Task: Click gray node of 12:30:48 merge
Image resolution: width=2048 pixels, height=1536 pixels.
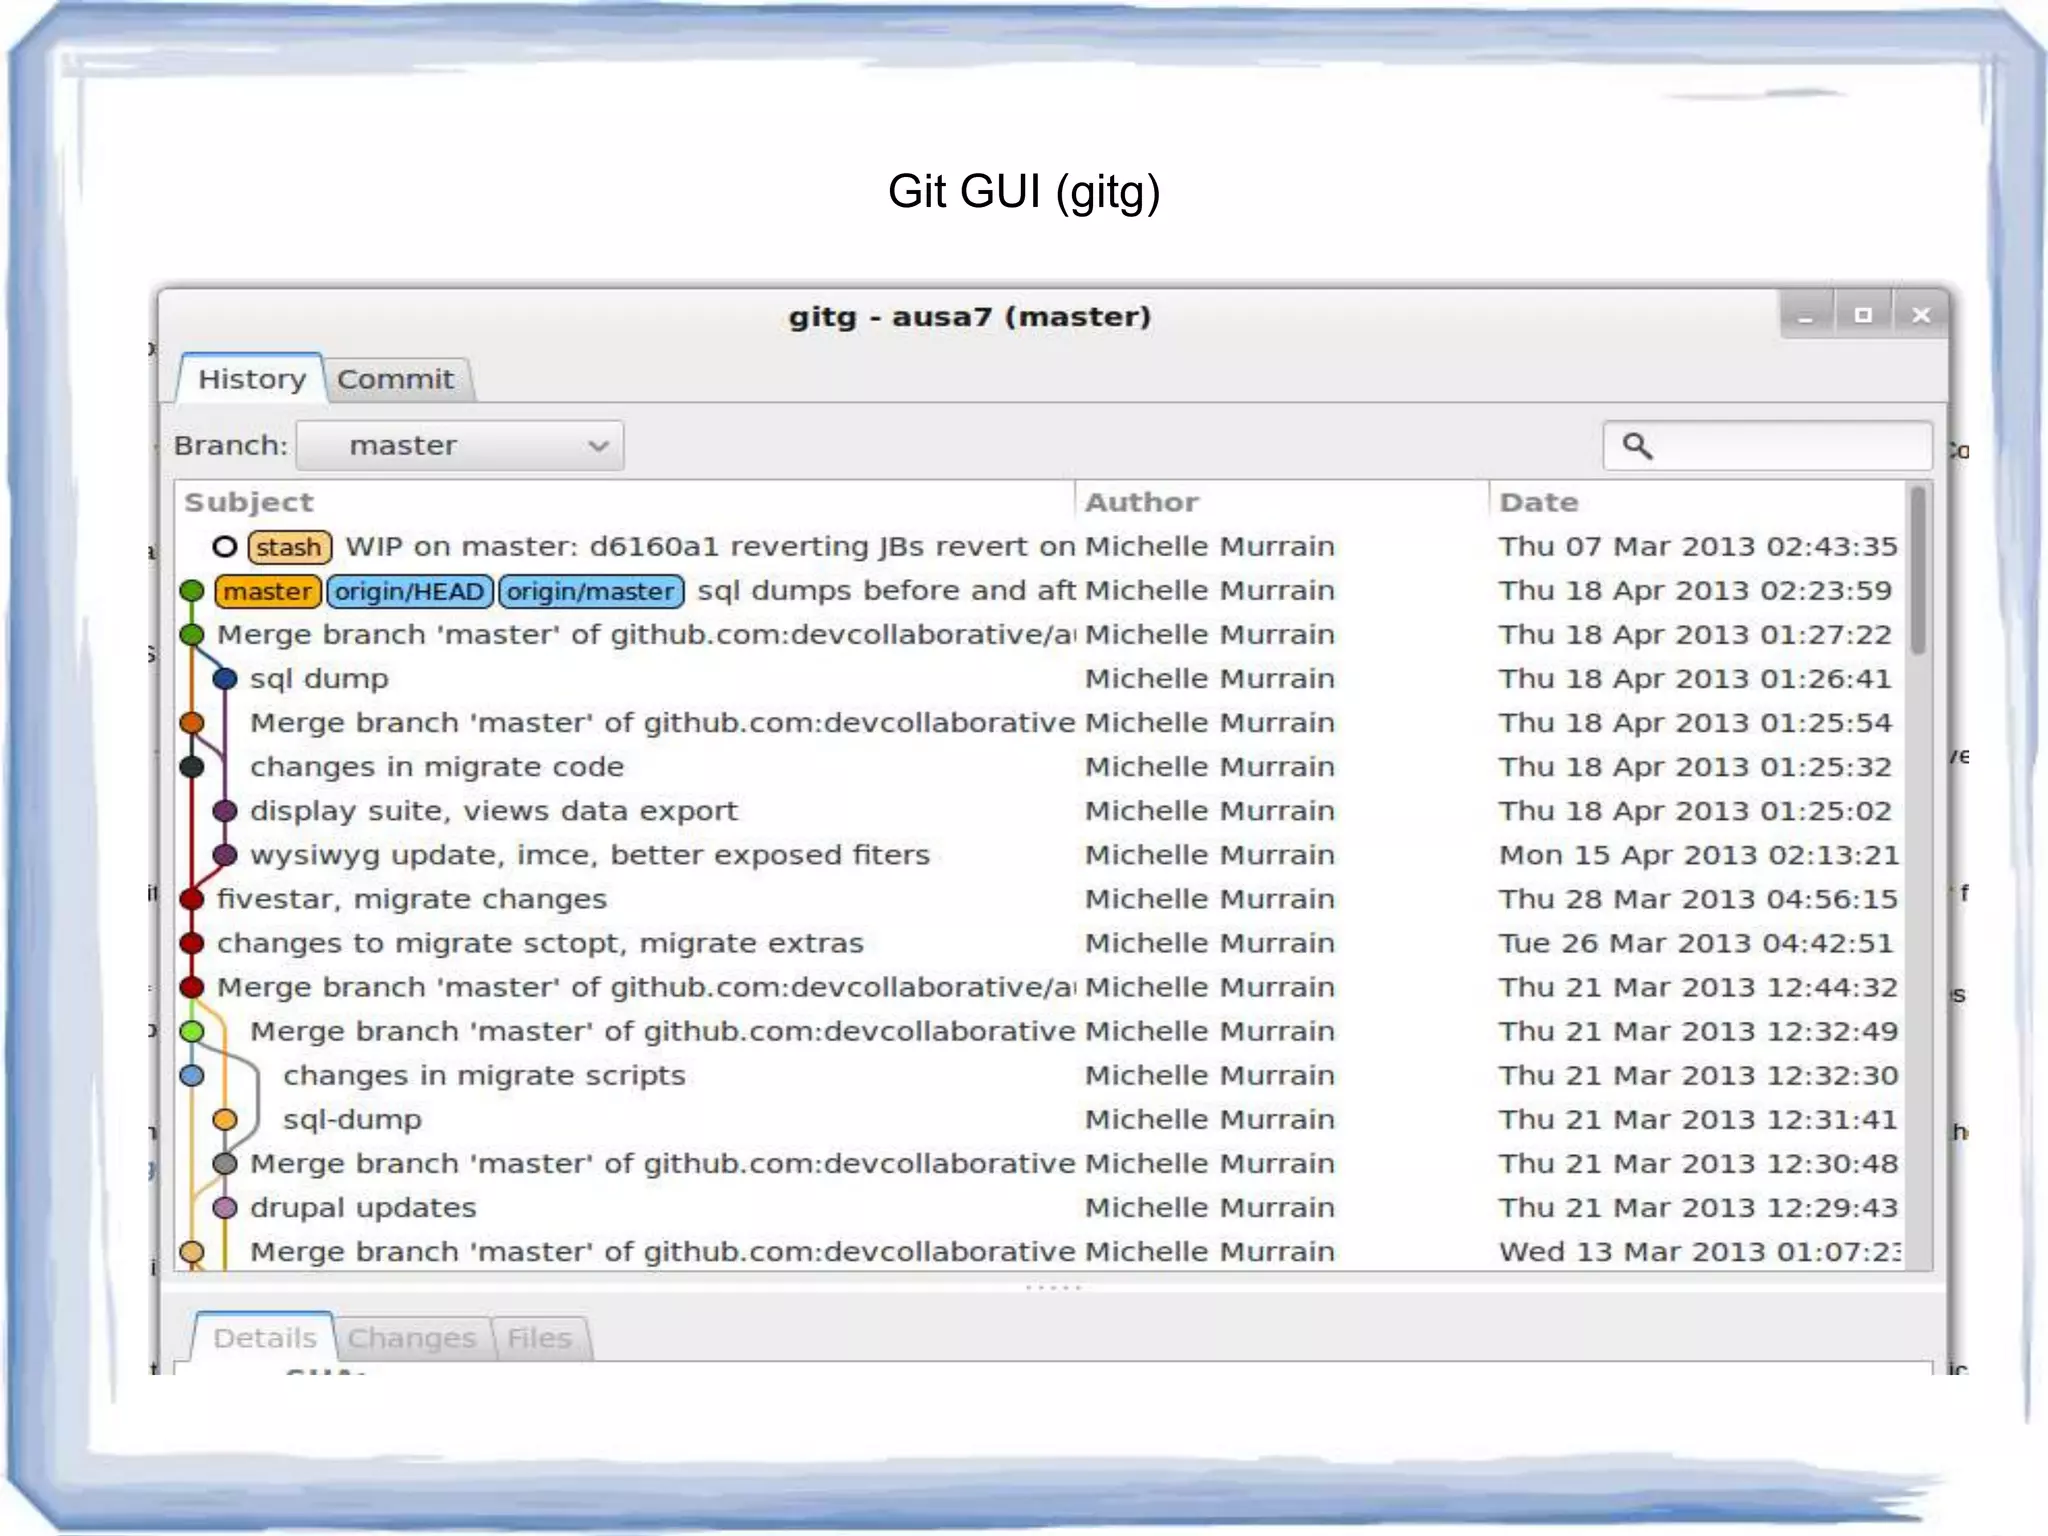Action: 225,1163
